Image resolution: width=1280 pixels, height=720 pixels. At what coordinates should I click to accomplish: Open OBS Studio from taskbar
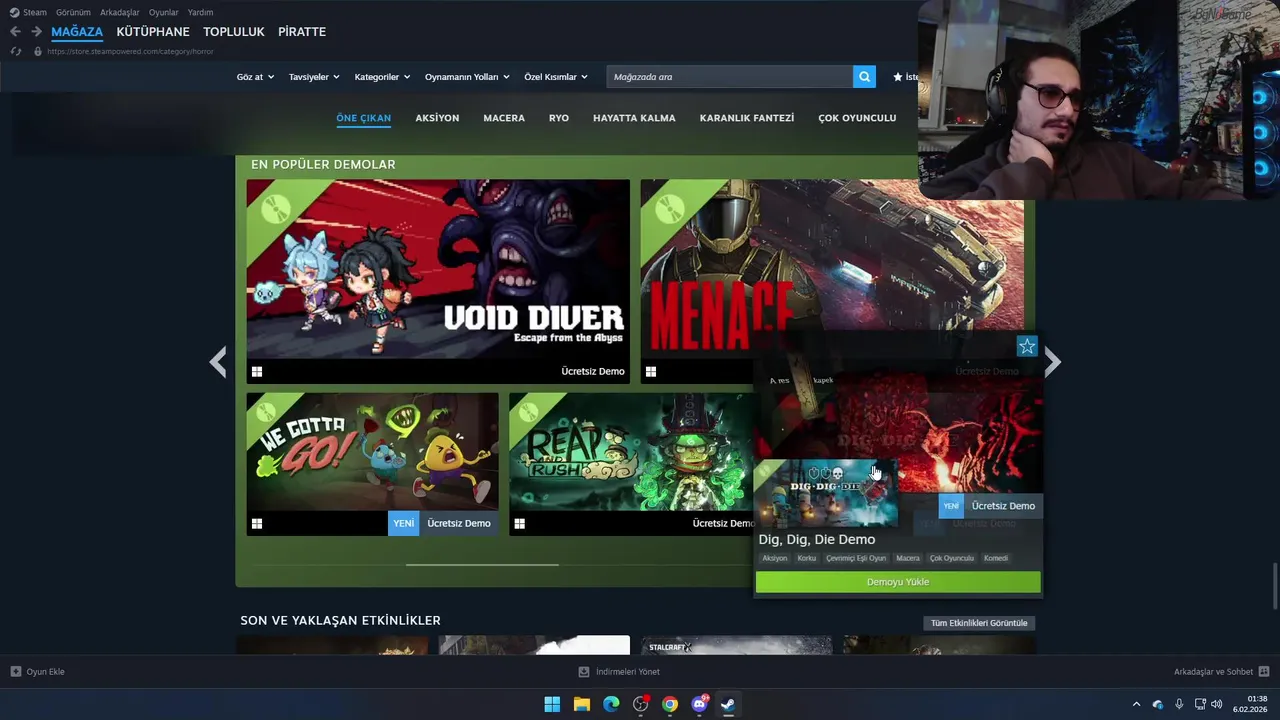click(641, 705)
